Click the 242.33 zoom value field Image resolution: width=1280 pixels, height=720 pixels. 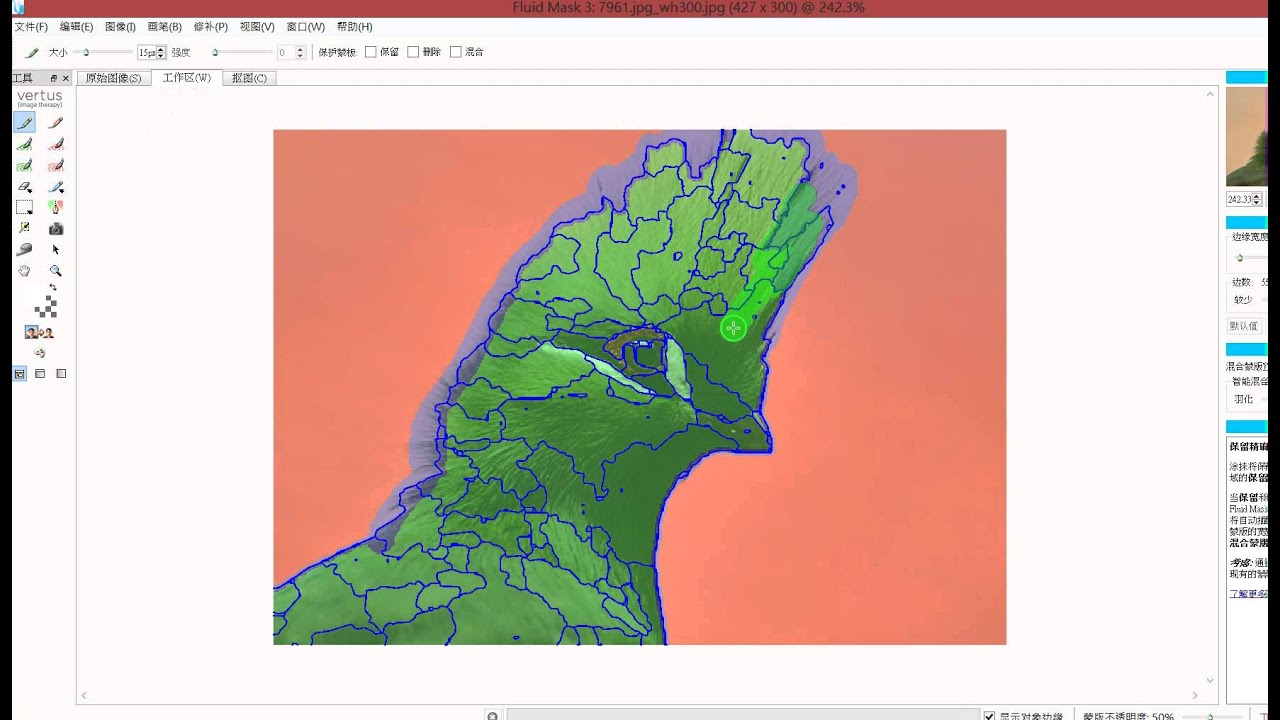point(1240,199)
